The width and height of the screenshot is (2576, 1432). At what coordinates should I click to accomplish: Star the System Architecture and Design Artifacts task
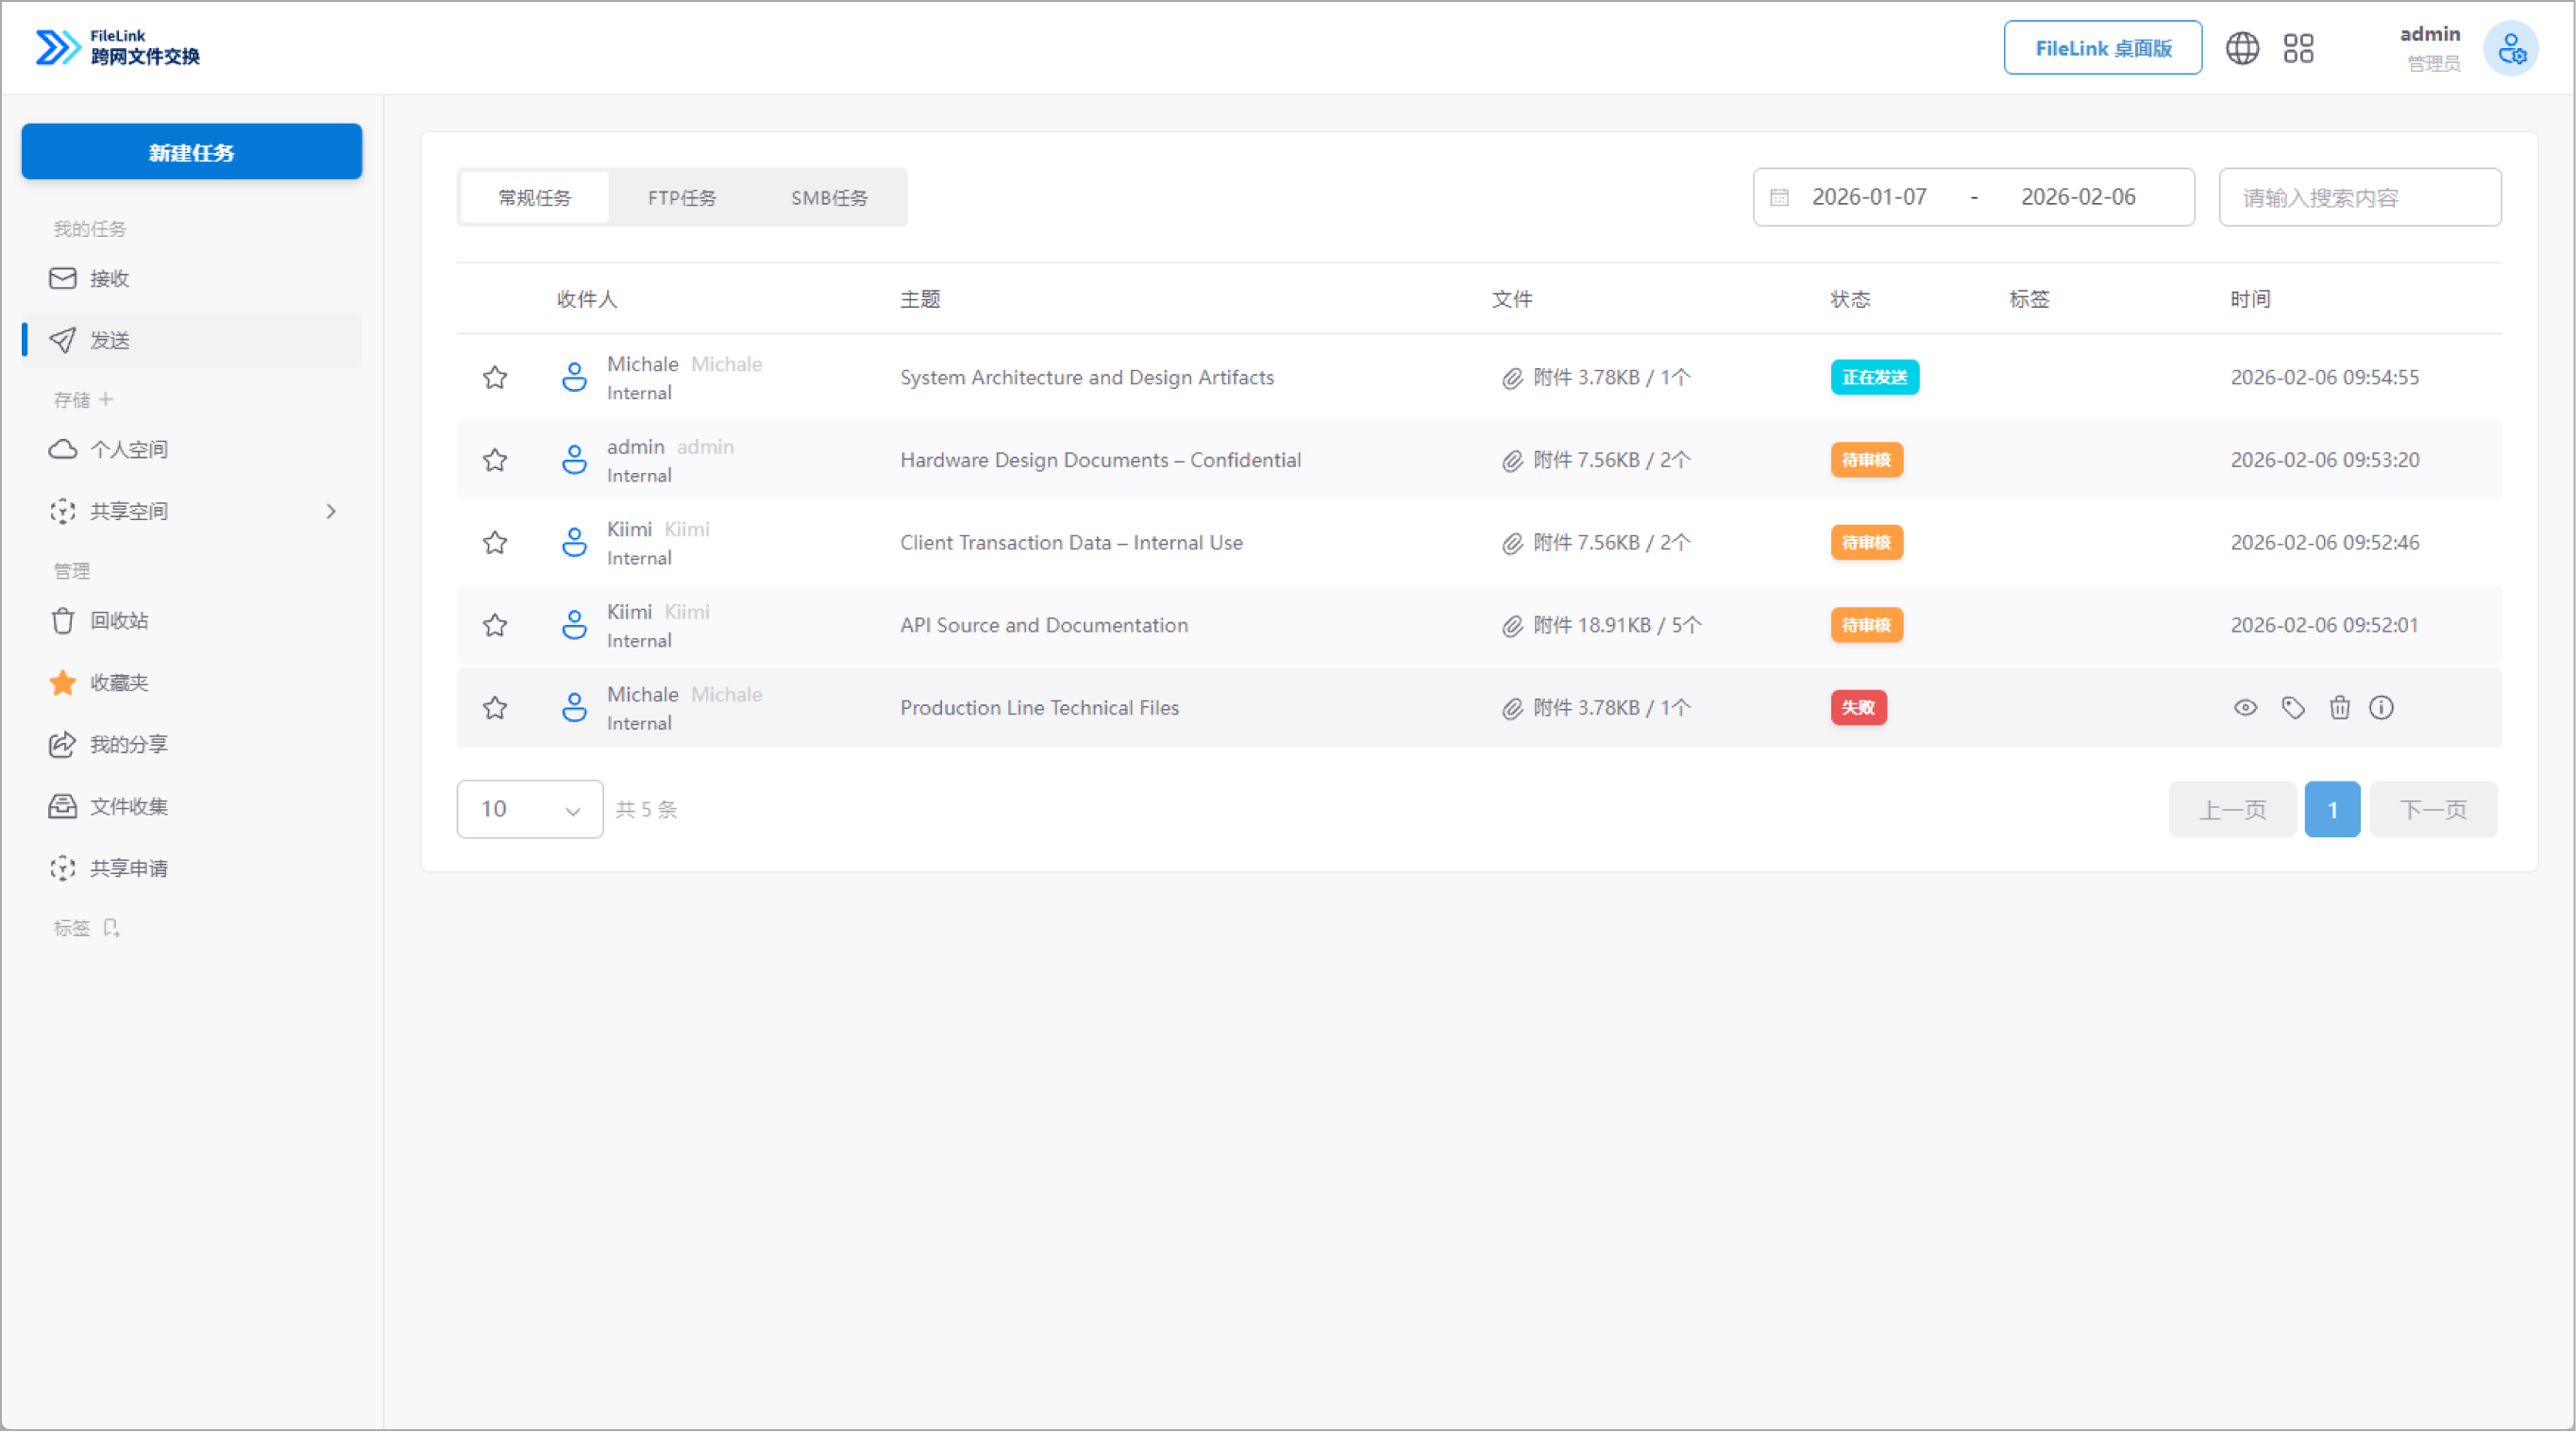[x=495, y=378]
